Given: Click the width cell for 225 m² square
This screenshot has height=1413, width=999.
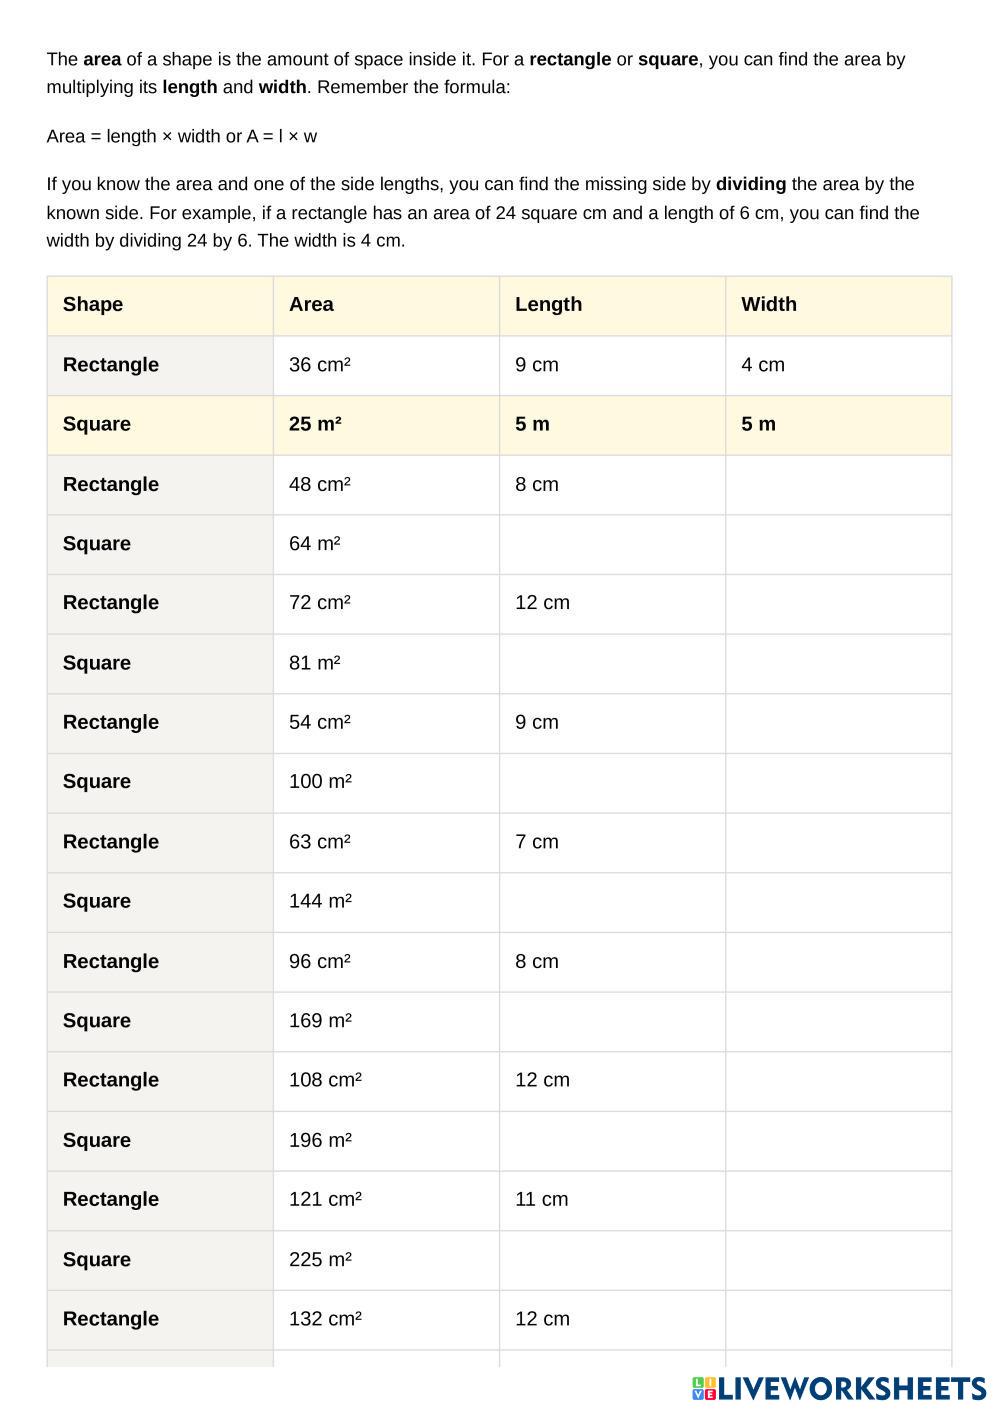Looking at the screenshot, I should pos(838,1260).
